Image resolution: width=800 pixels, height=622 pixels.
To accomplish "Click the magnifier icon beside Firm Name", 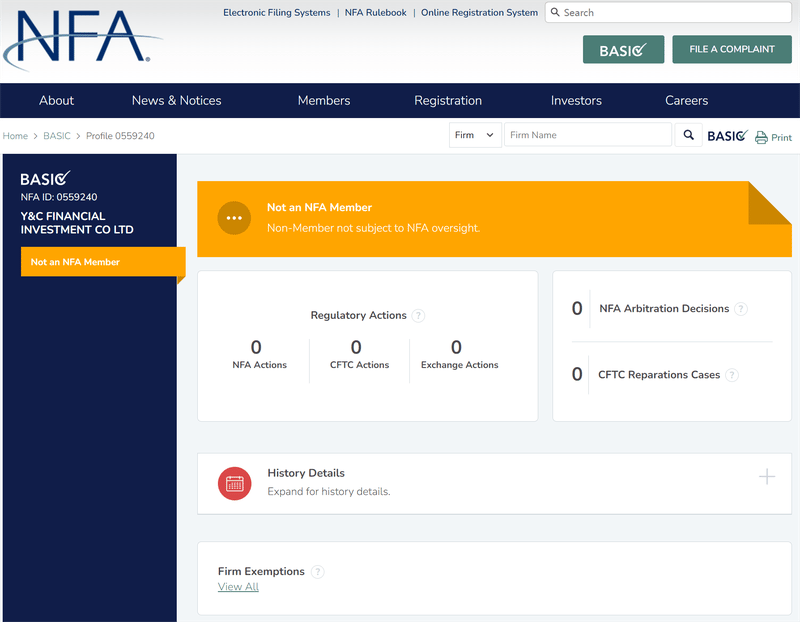I will 688,134.
